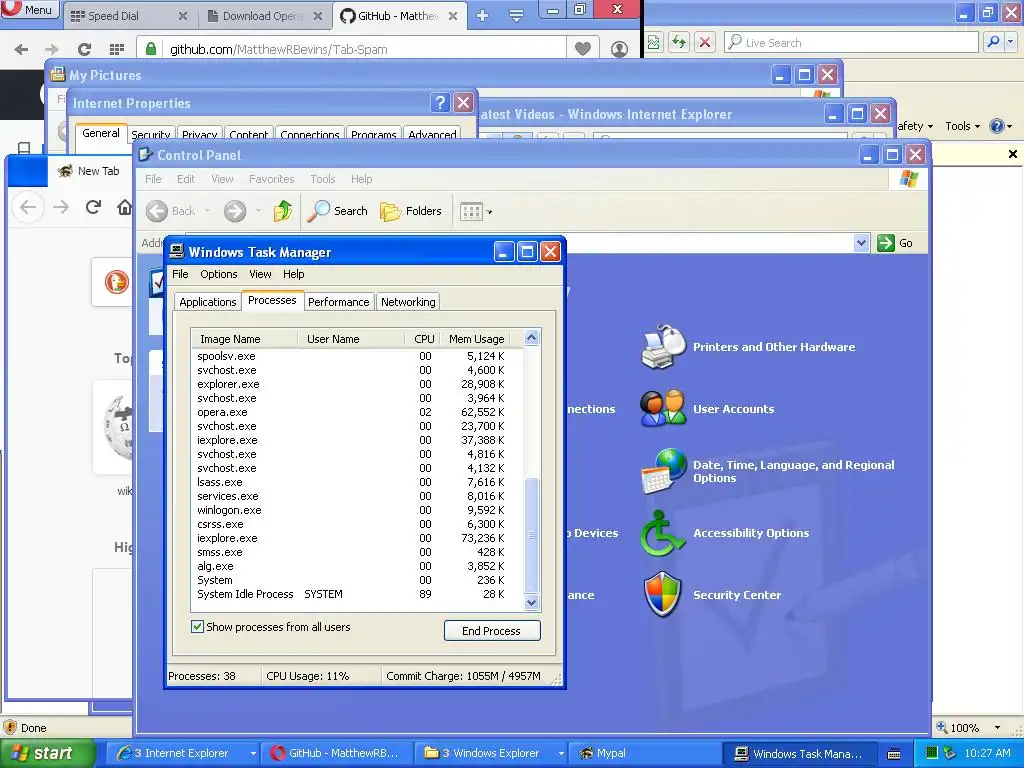This screenshot has width=1024, height=768.
Task: Click the Windows start button
Action: click(x=46, y=753)
